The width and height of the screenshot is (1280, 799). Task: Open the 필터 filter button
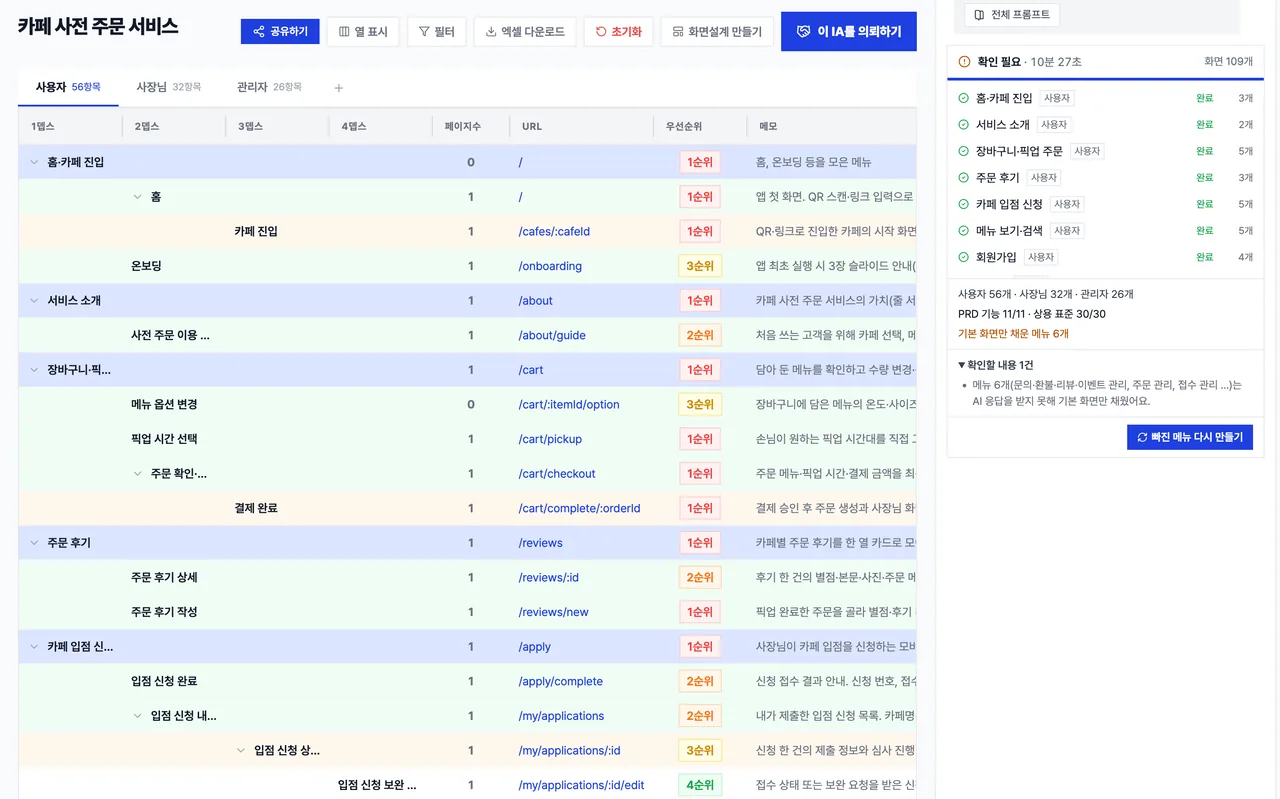point(436,32)
